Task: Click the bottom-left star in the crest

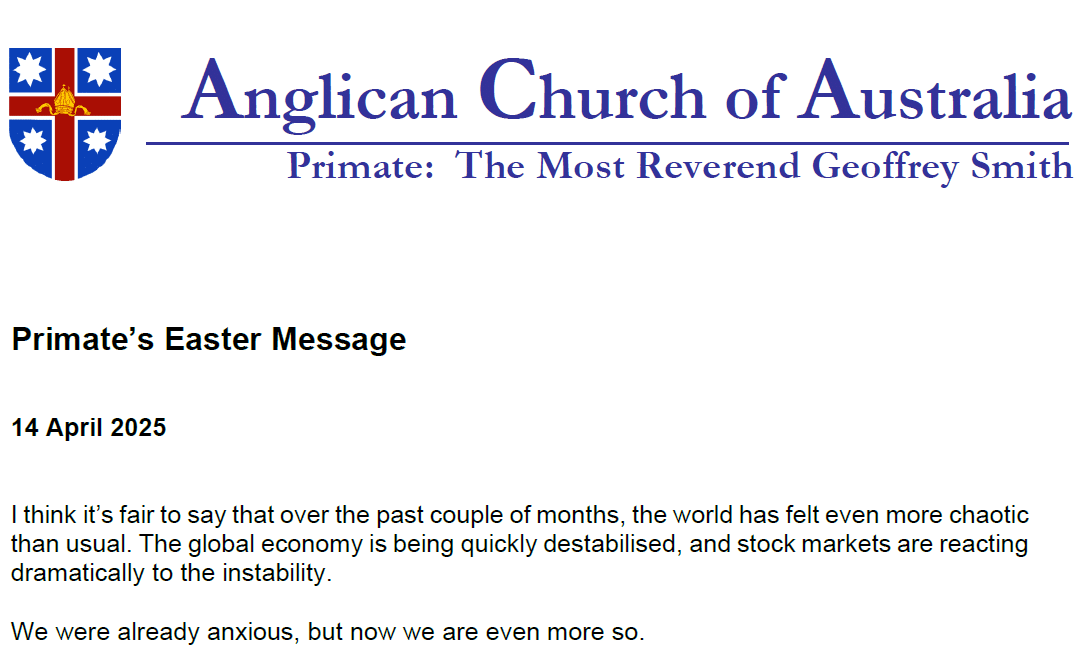Action: (32, 141)
